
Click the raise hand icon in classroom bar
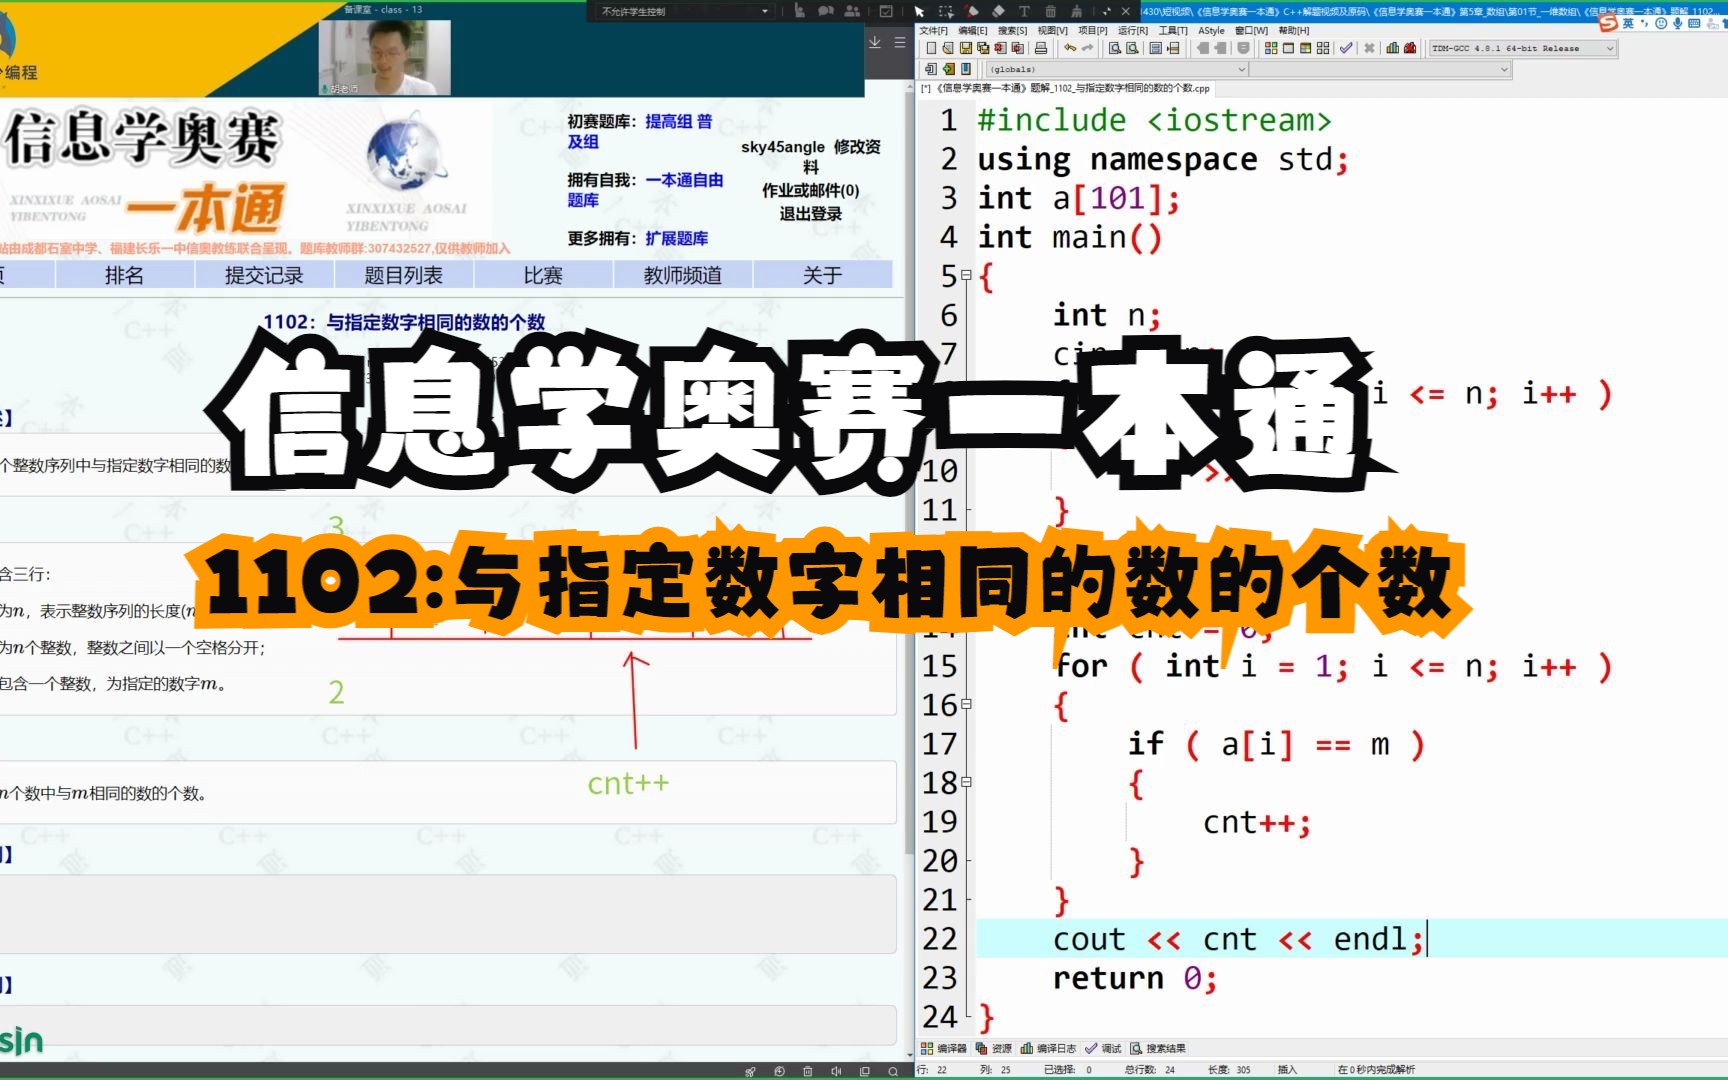coord(799,11)
